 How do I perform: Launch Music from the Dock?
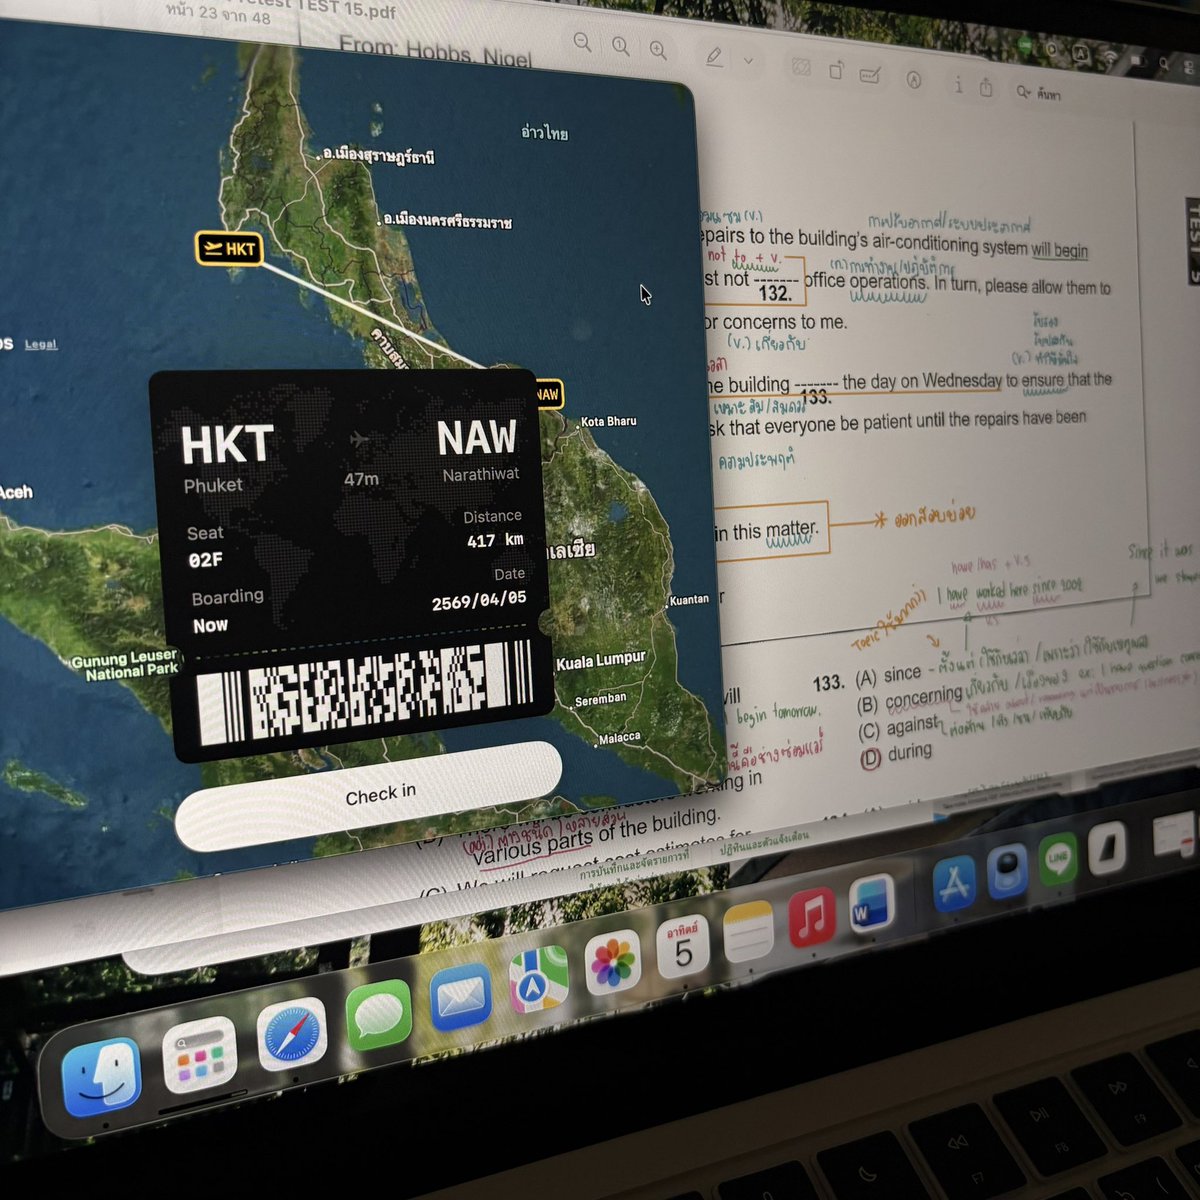812,917
